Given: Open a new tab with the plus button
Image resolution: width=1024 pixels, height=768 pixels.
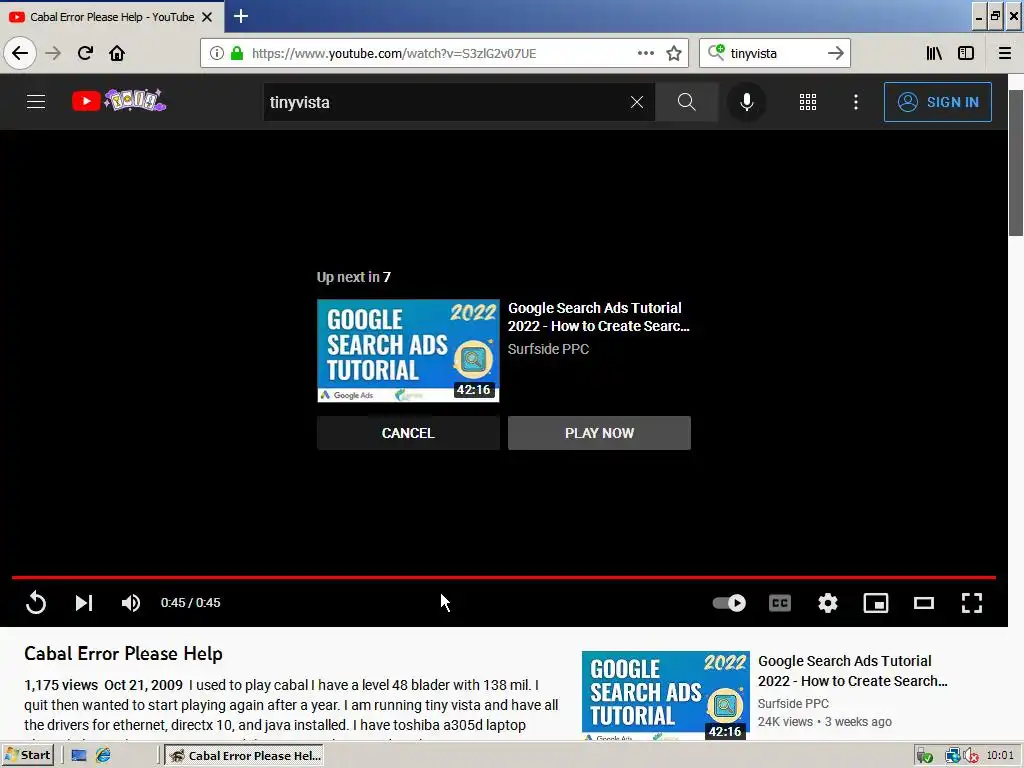Looking at the screenshot, I should 241,16.
